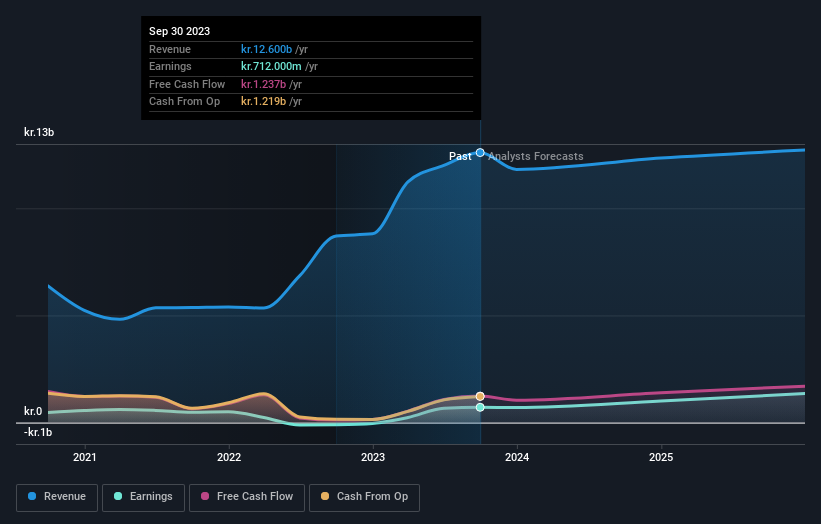Click the Past label on the chart
Image resolution: width=821 pixels, height=524 pixels.
pyautogui.click(x=460, y=157)
